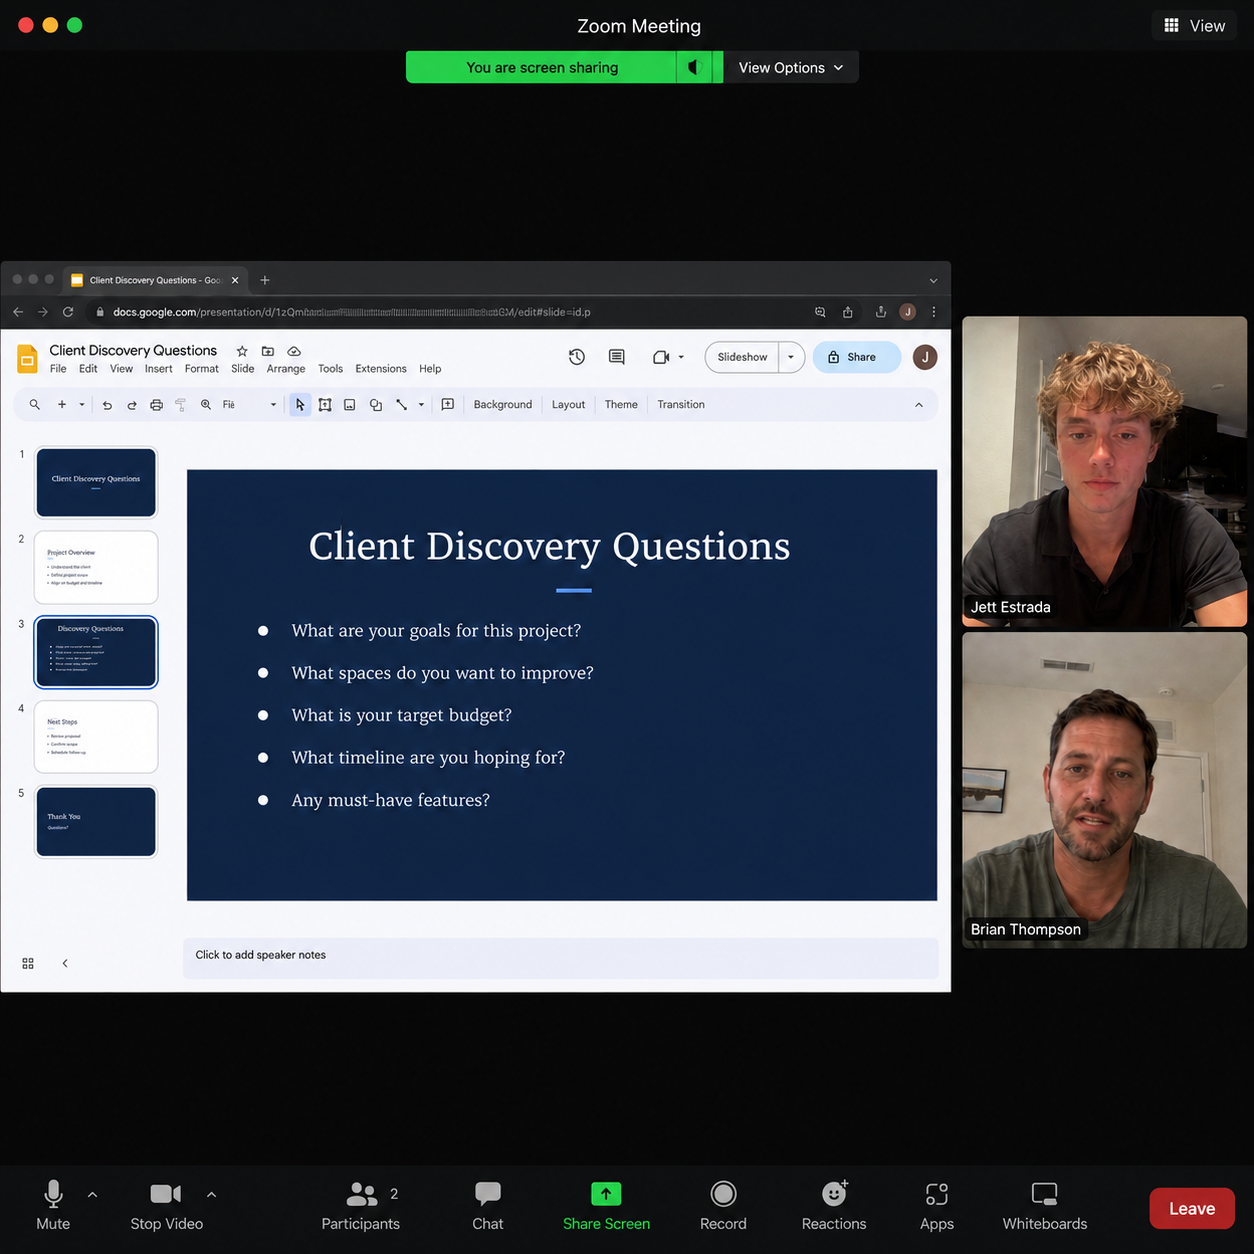
Task: Open the Slideshow dropdown arrow
Action: (791, 357)
